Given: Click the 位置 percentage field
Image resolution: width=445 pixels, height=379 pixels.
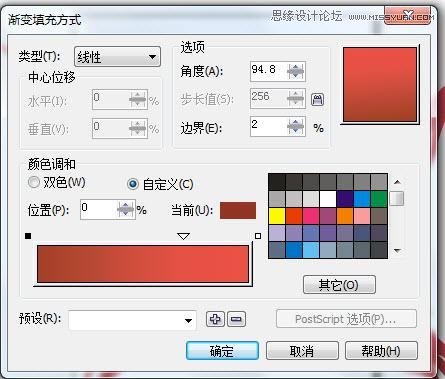Looking at the screenshot, I should (98, 209).
